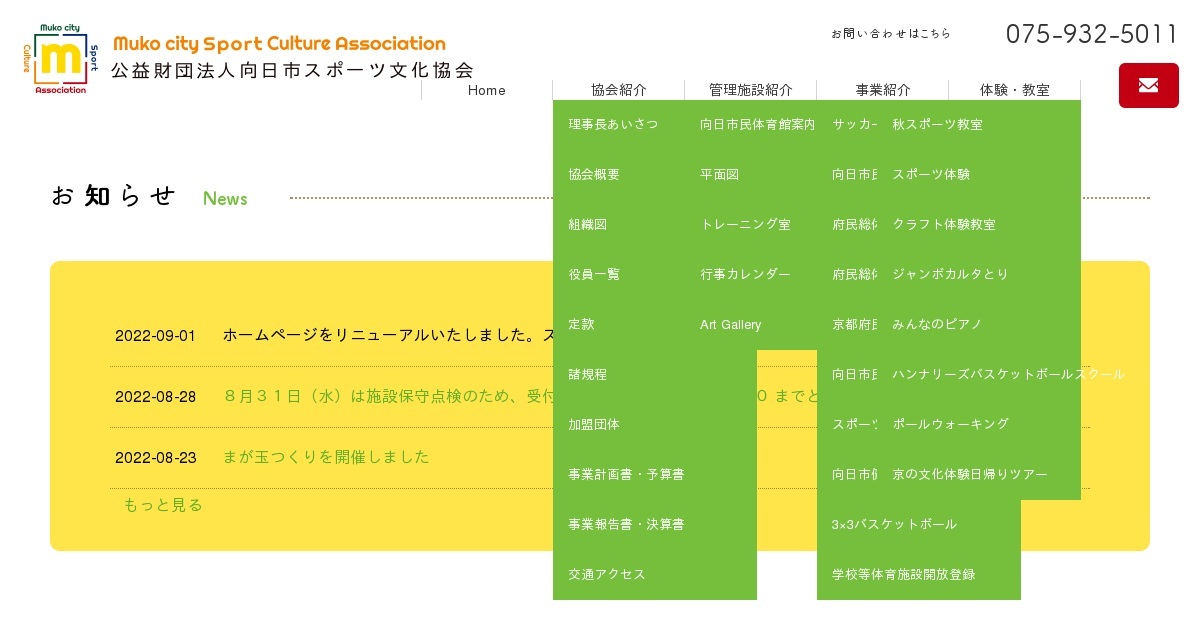Viewport: 1200px width, 632px height.
Task: Select 協会概要 menu entry
Action: click(x=594, y=174)
